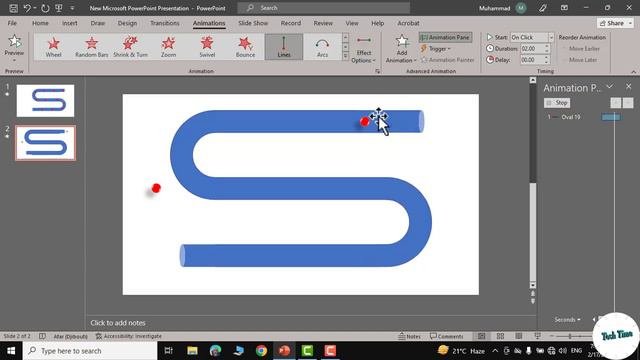
Task: Increase Duration with up spinner
Action: tap(547, 46)
